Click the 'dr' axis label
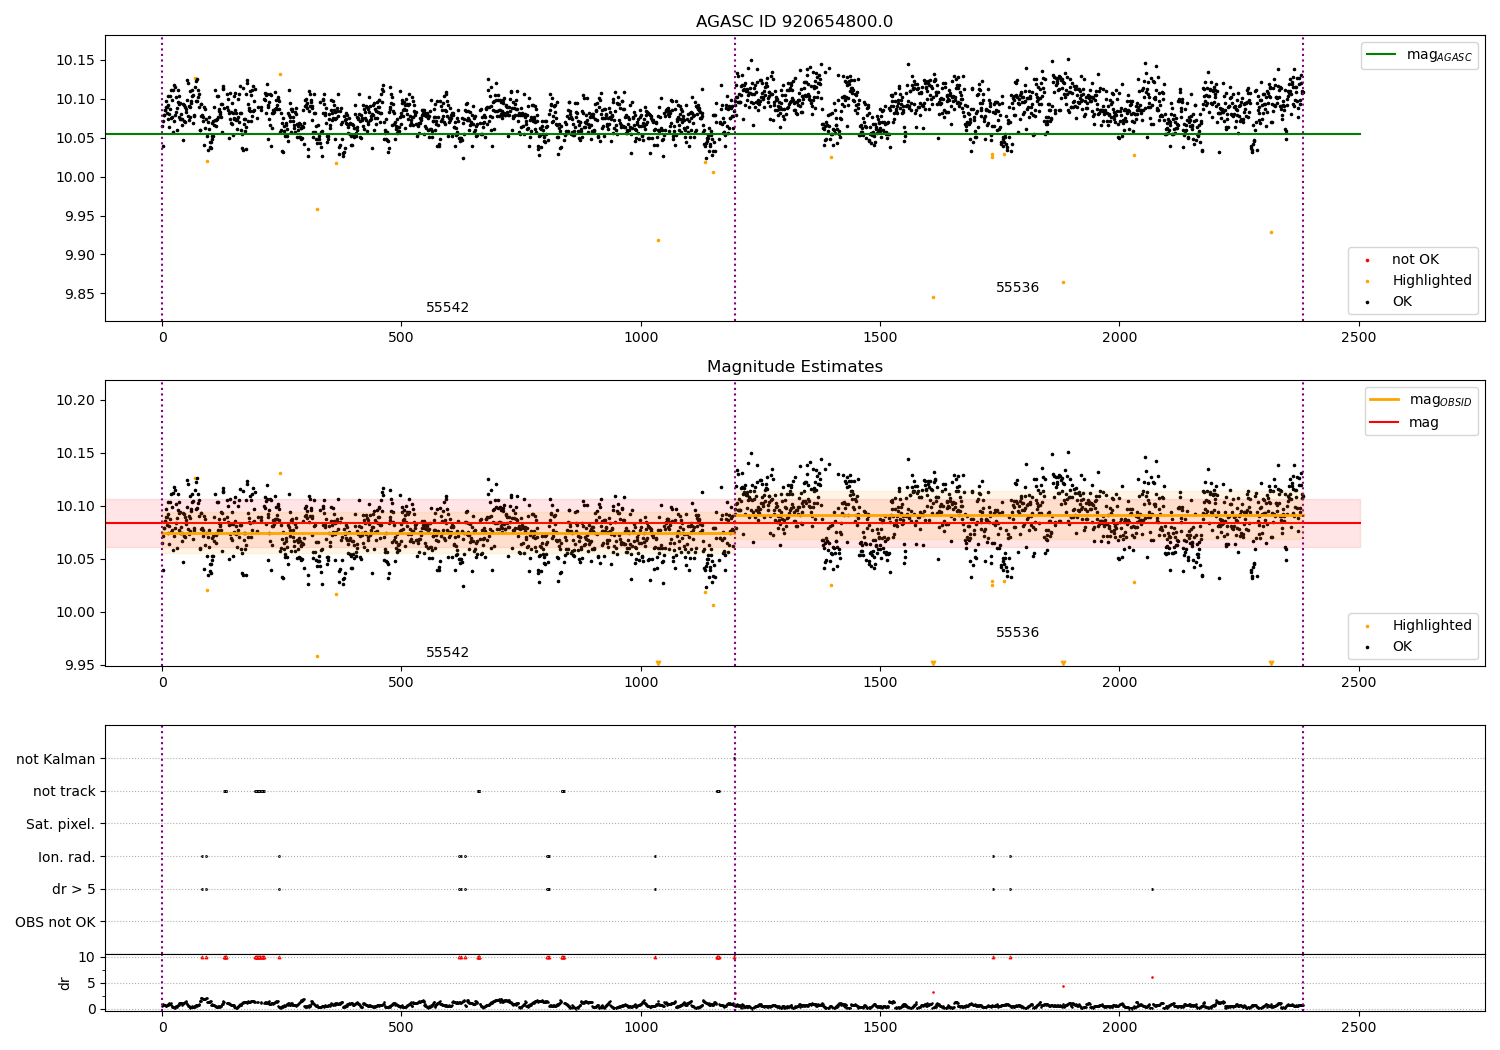The width and height of the screenshot is (1500, 1050). [65, 983]
